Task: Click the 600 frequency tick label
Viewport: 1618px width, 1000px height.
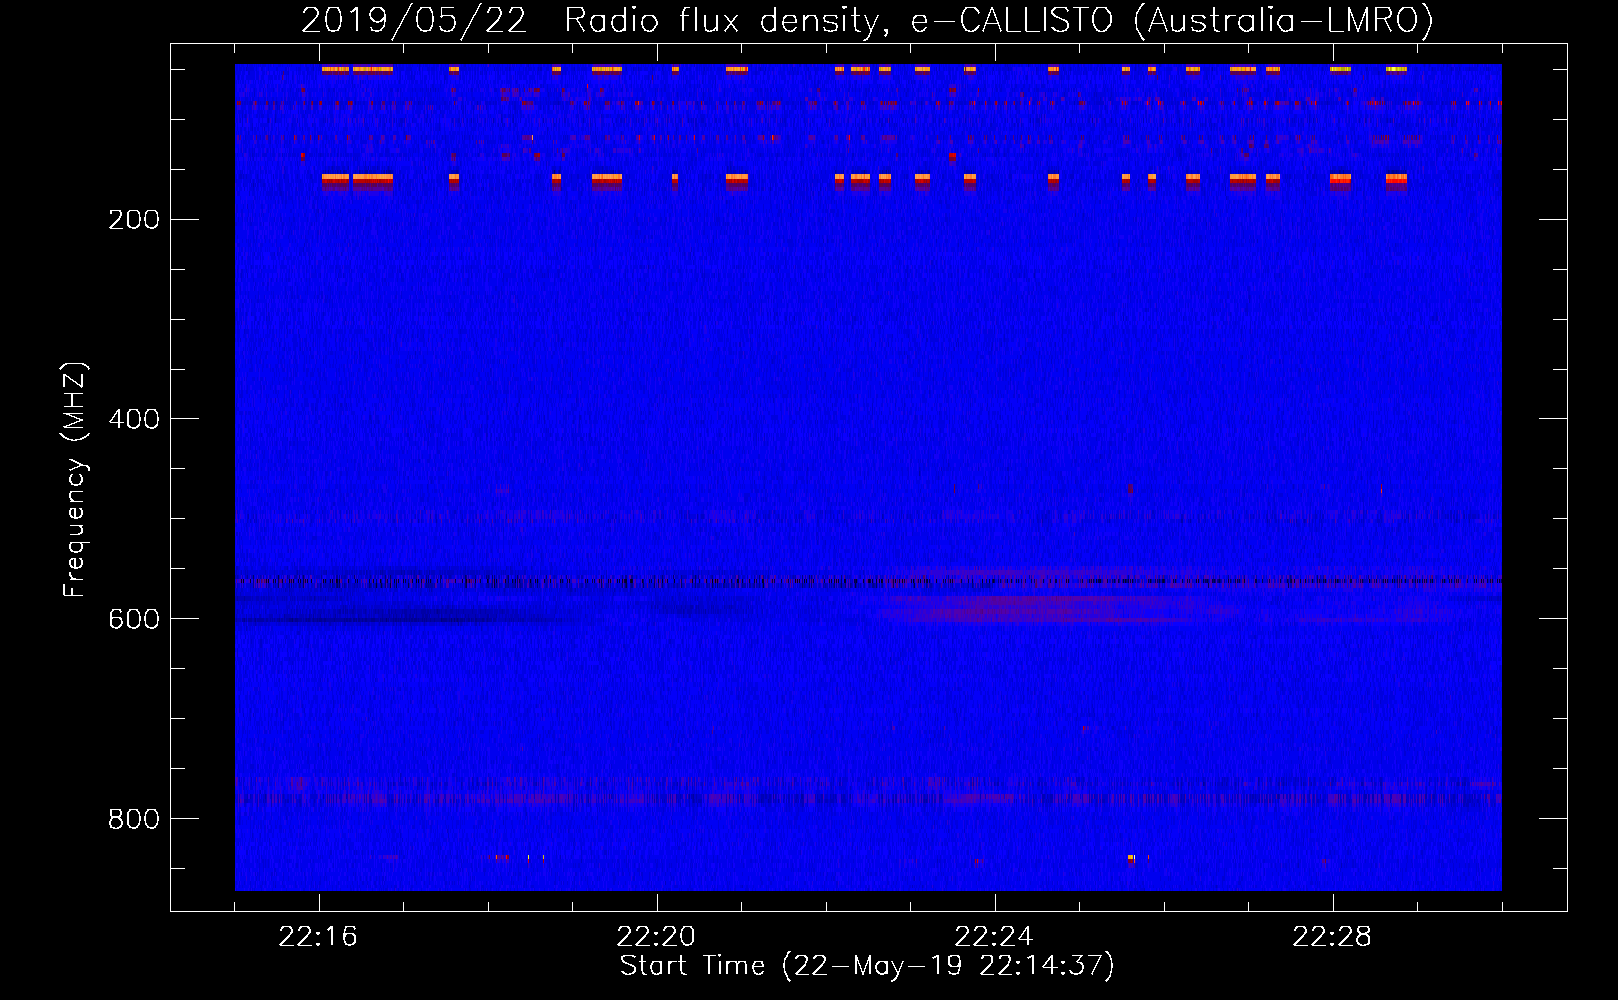Action: tap(134, 619)
